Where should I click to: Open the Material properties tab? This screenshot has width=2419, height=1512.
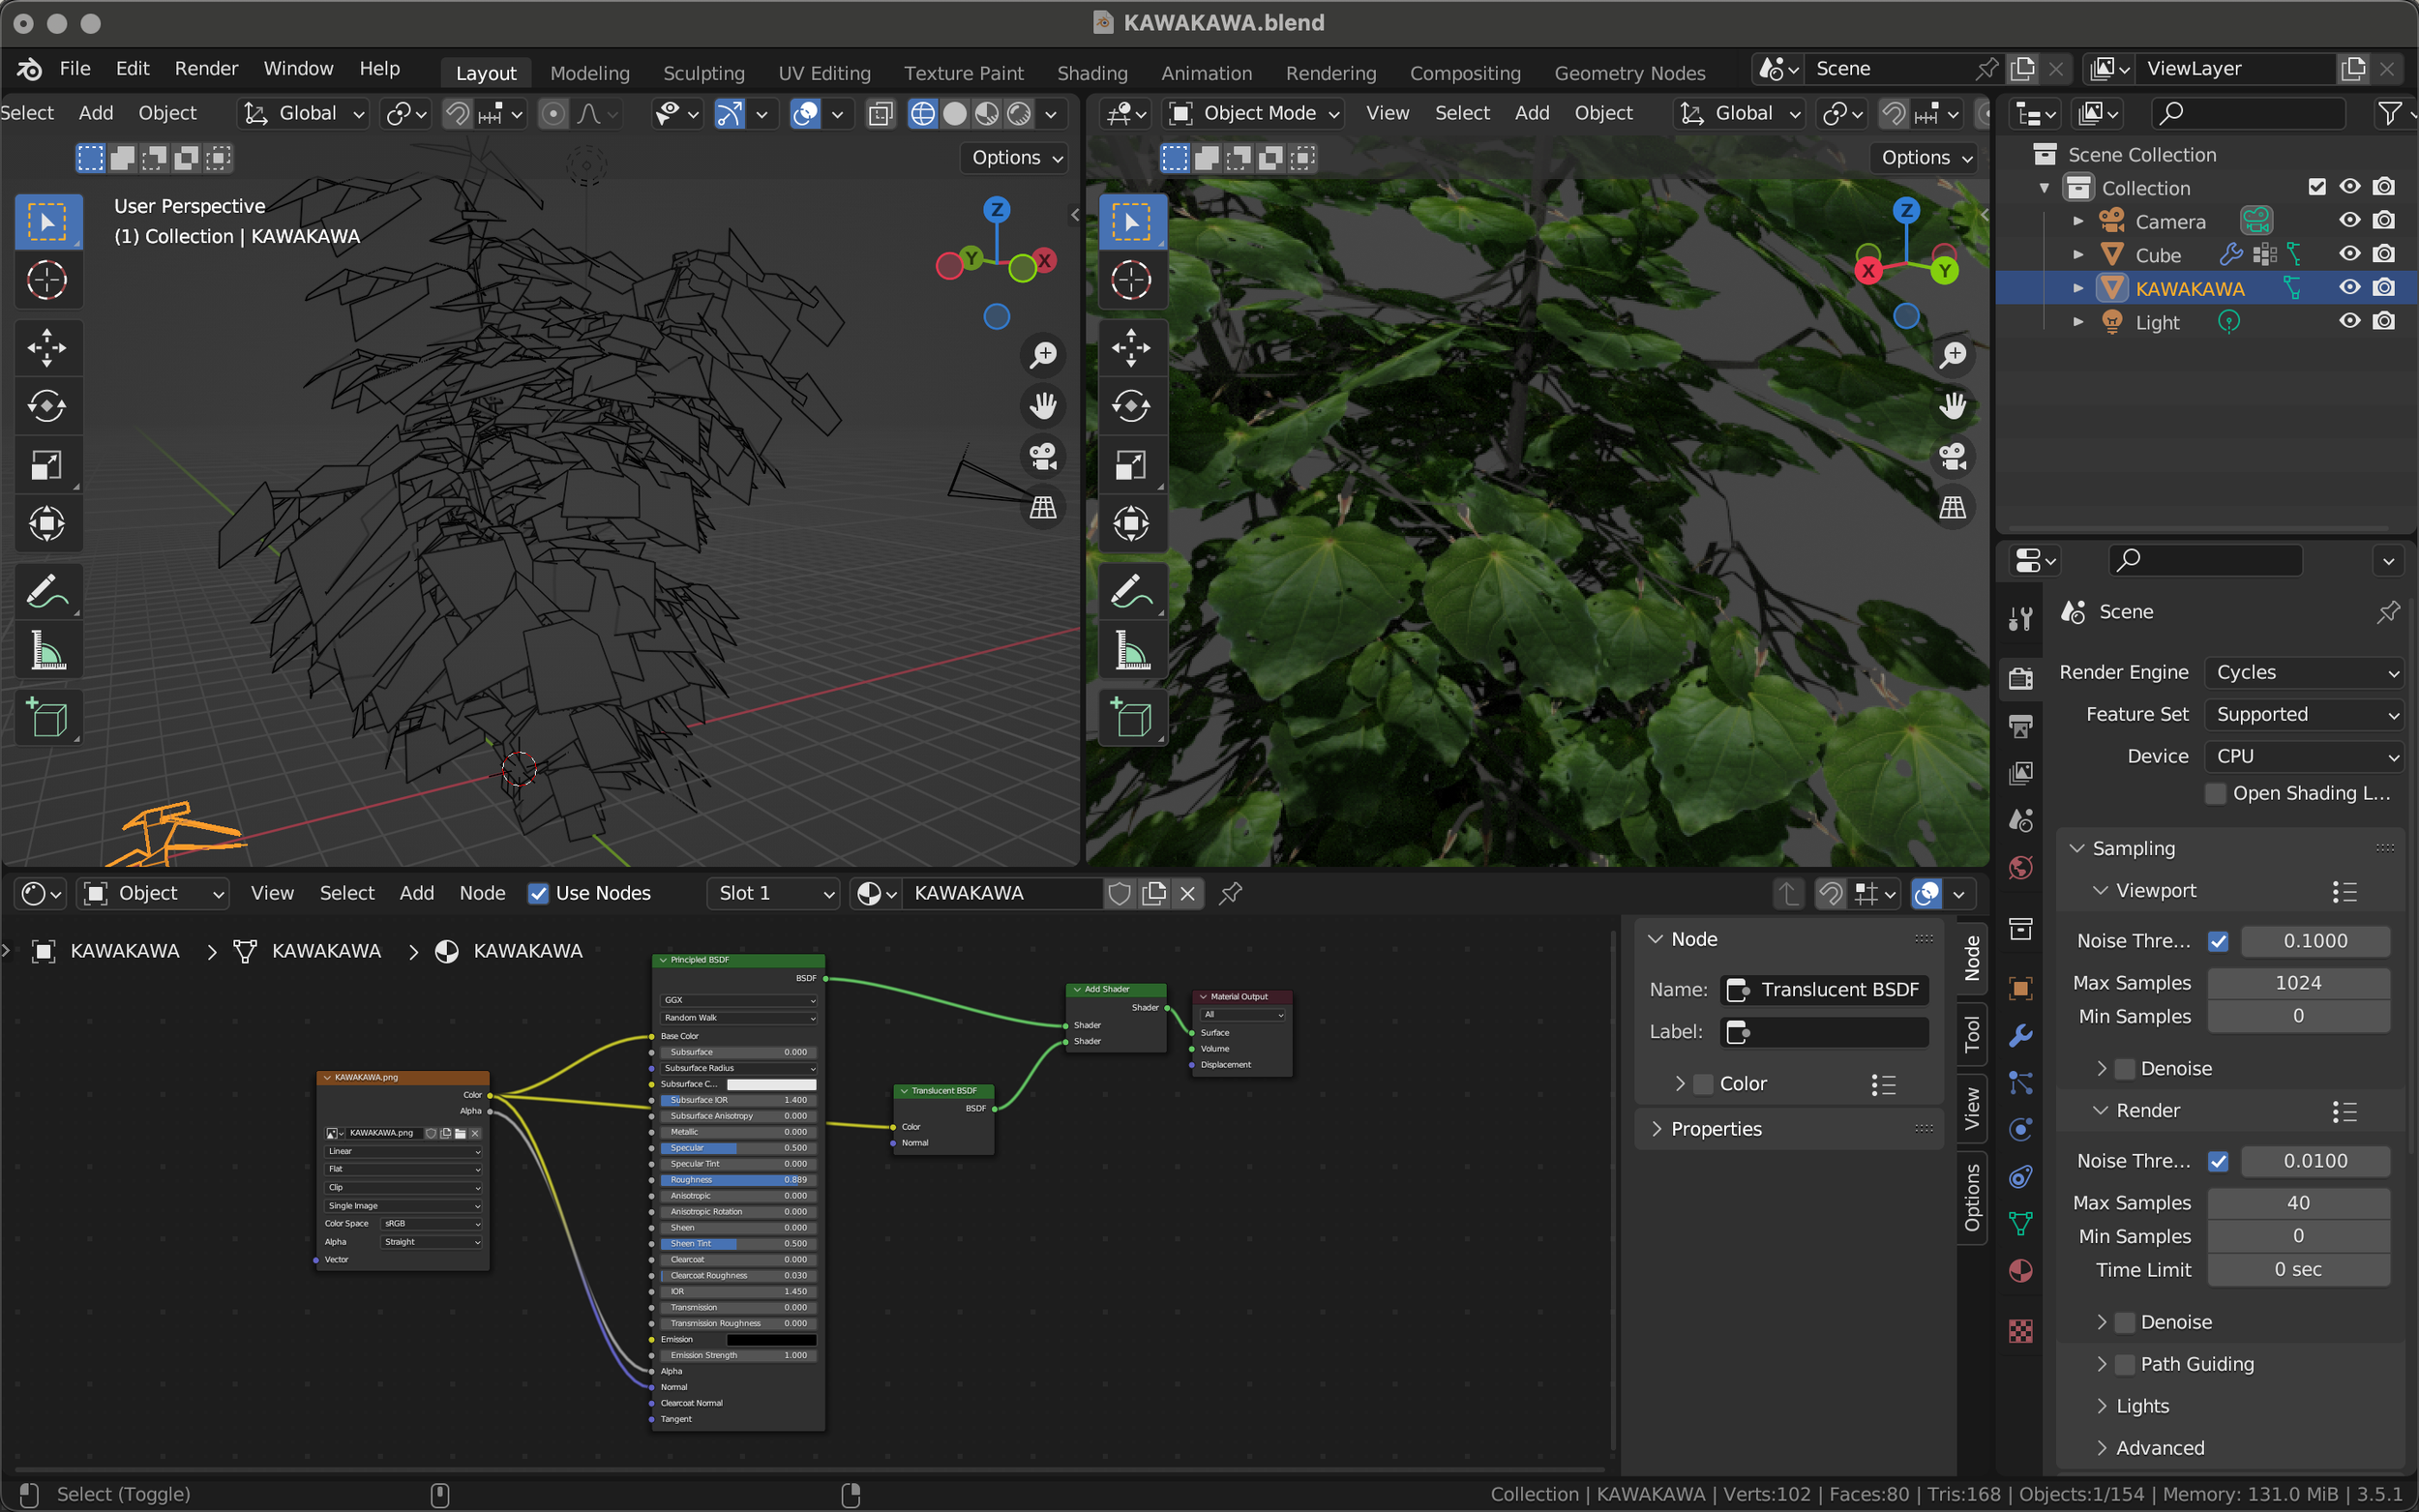tap(2020, 1271)
